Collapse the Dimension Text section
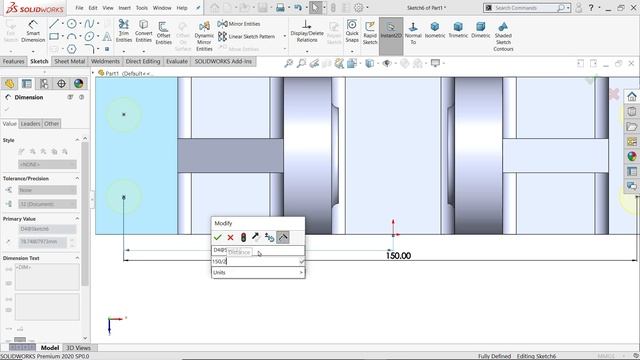 [x=77, y=258]
